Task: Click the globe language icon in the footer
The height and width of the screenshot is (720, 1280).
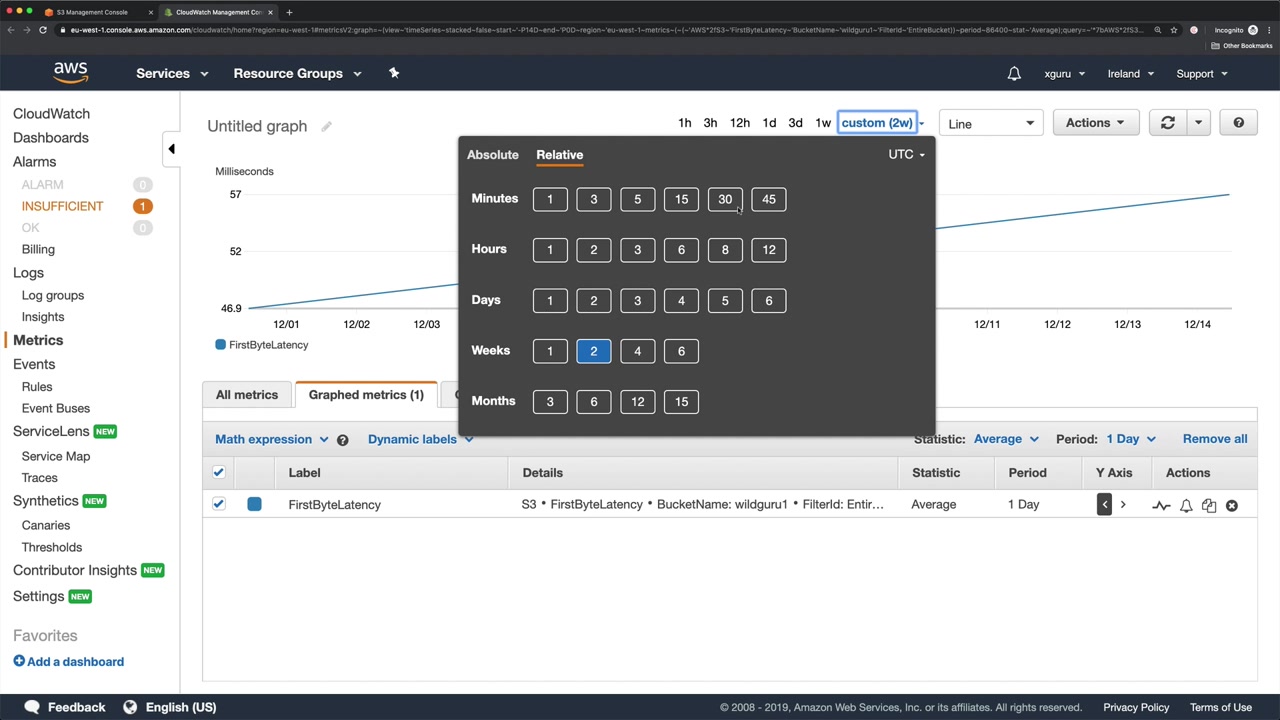Action: (x=130, y=707)
